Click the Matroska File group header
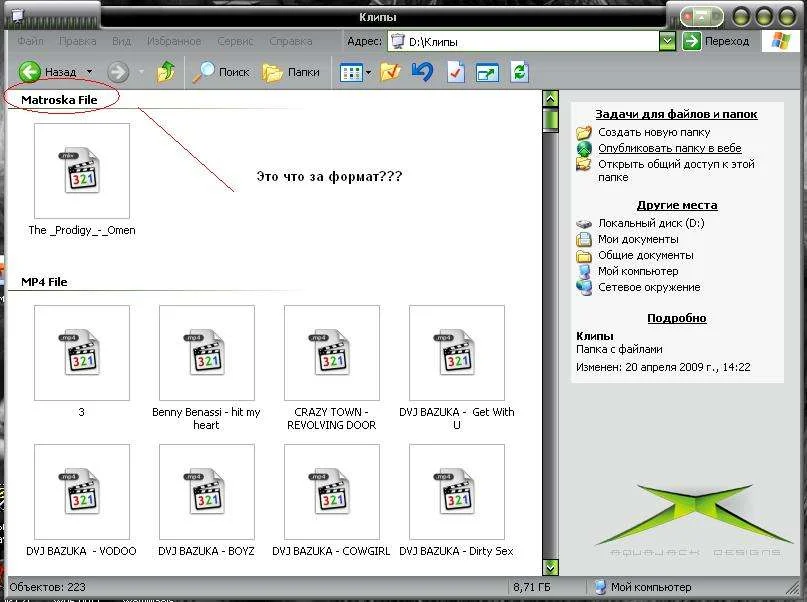Image resolution: width=807 pixels, height=602 pixels. click(x=59, y=100)
